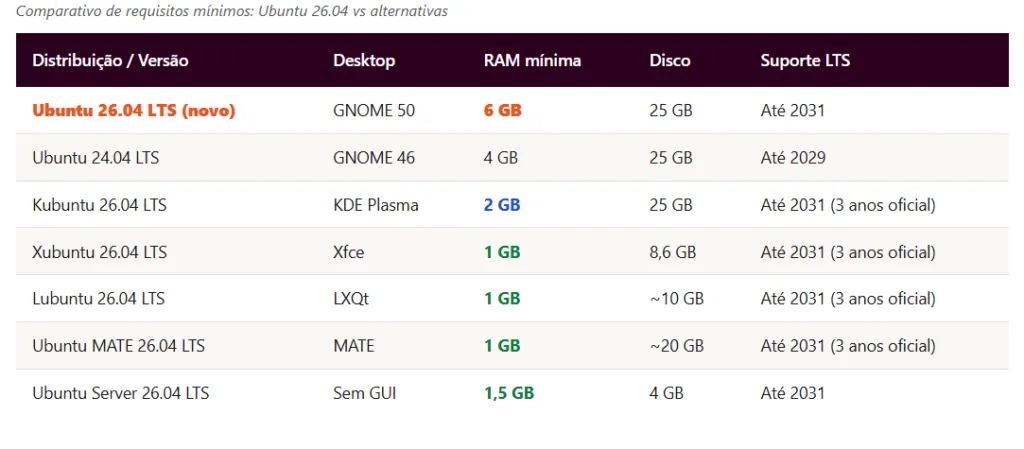
Task: Select the 'Ubuntu Server 26.04 LTS' cell
Action: click(121, 393)
